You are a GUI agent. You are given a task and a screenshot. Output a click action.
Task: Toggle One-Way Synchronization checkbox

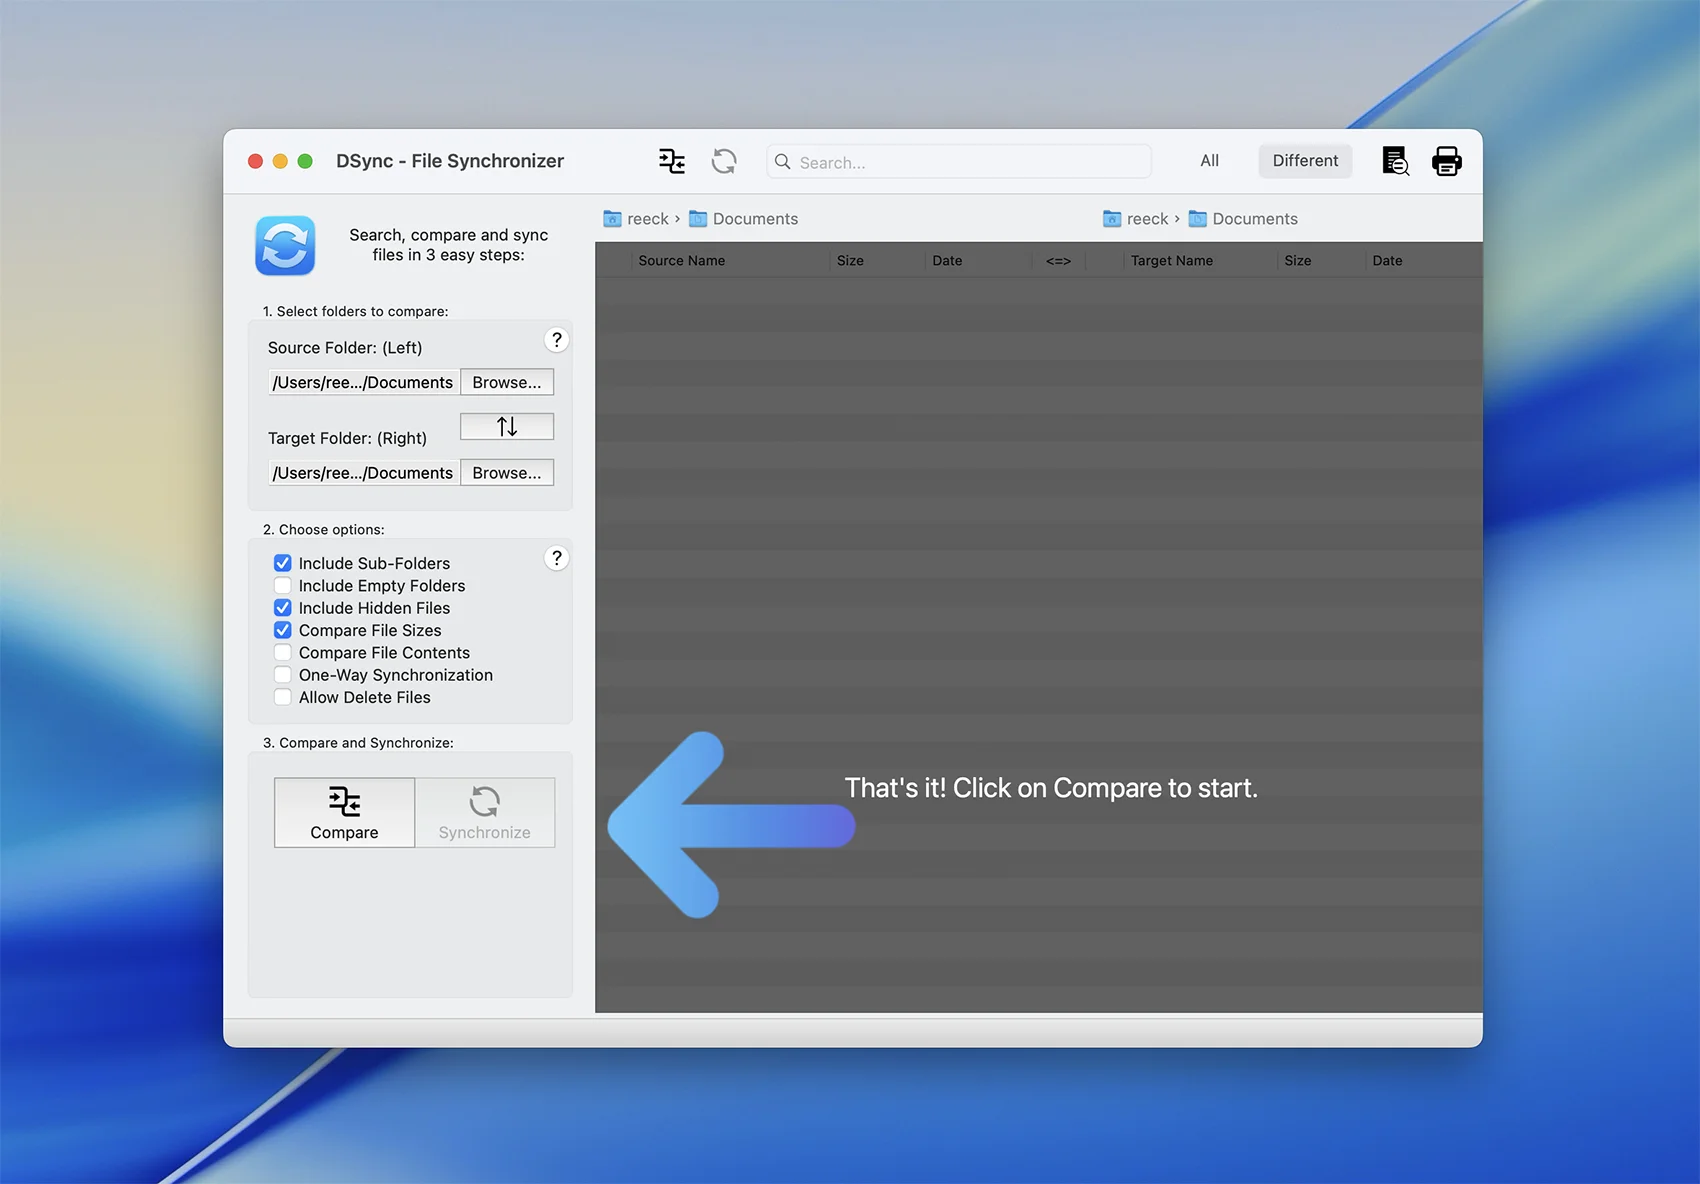pos(283,675)
